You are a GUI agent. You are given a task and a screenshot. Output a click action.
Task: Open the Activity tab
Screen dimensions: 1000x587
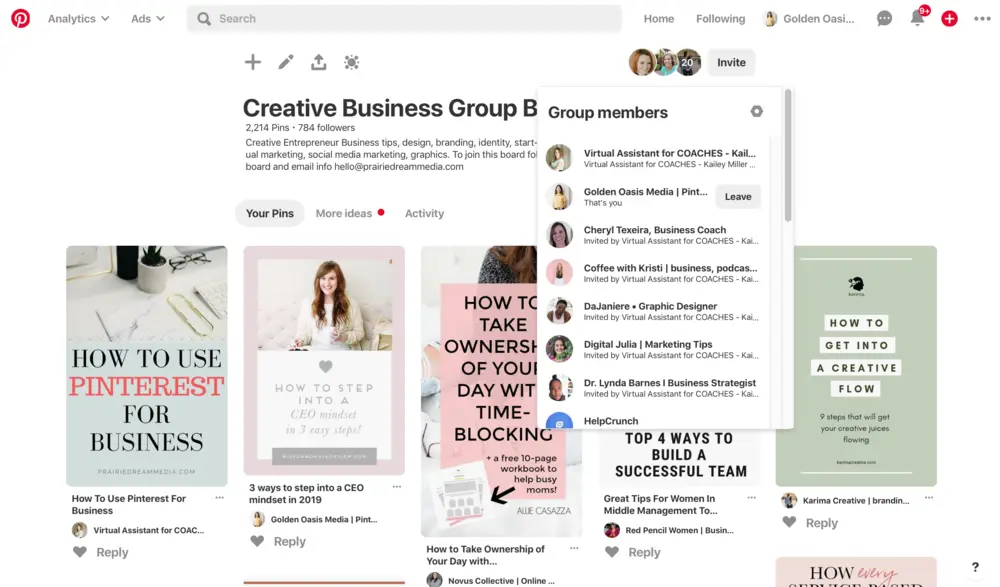coord(424,213)
